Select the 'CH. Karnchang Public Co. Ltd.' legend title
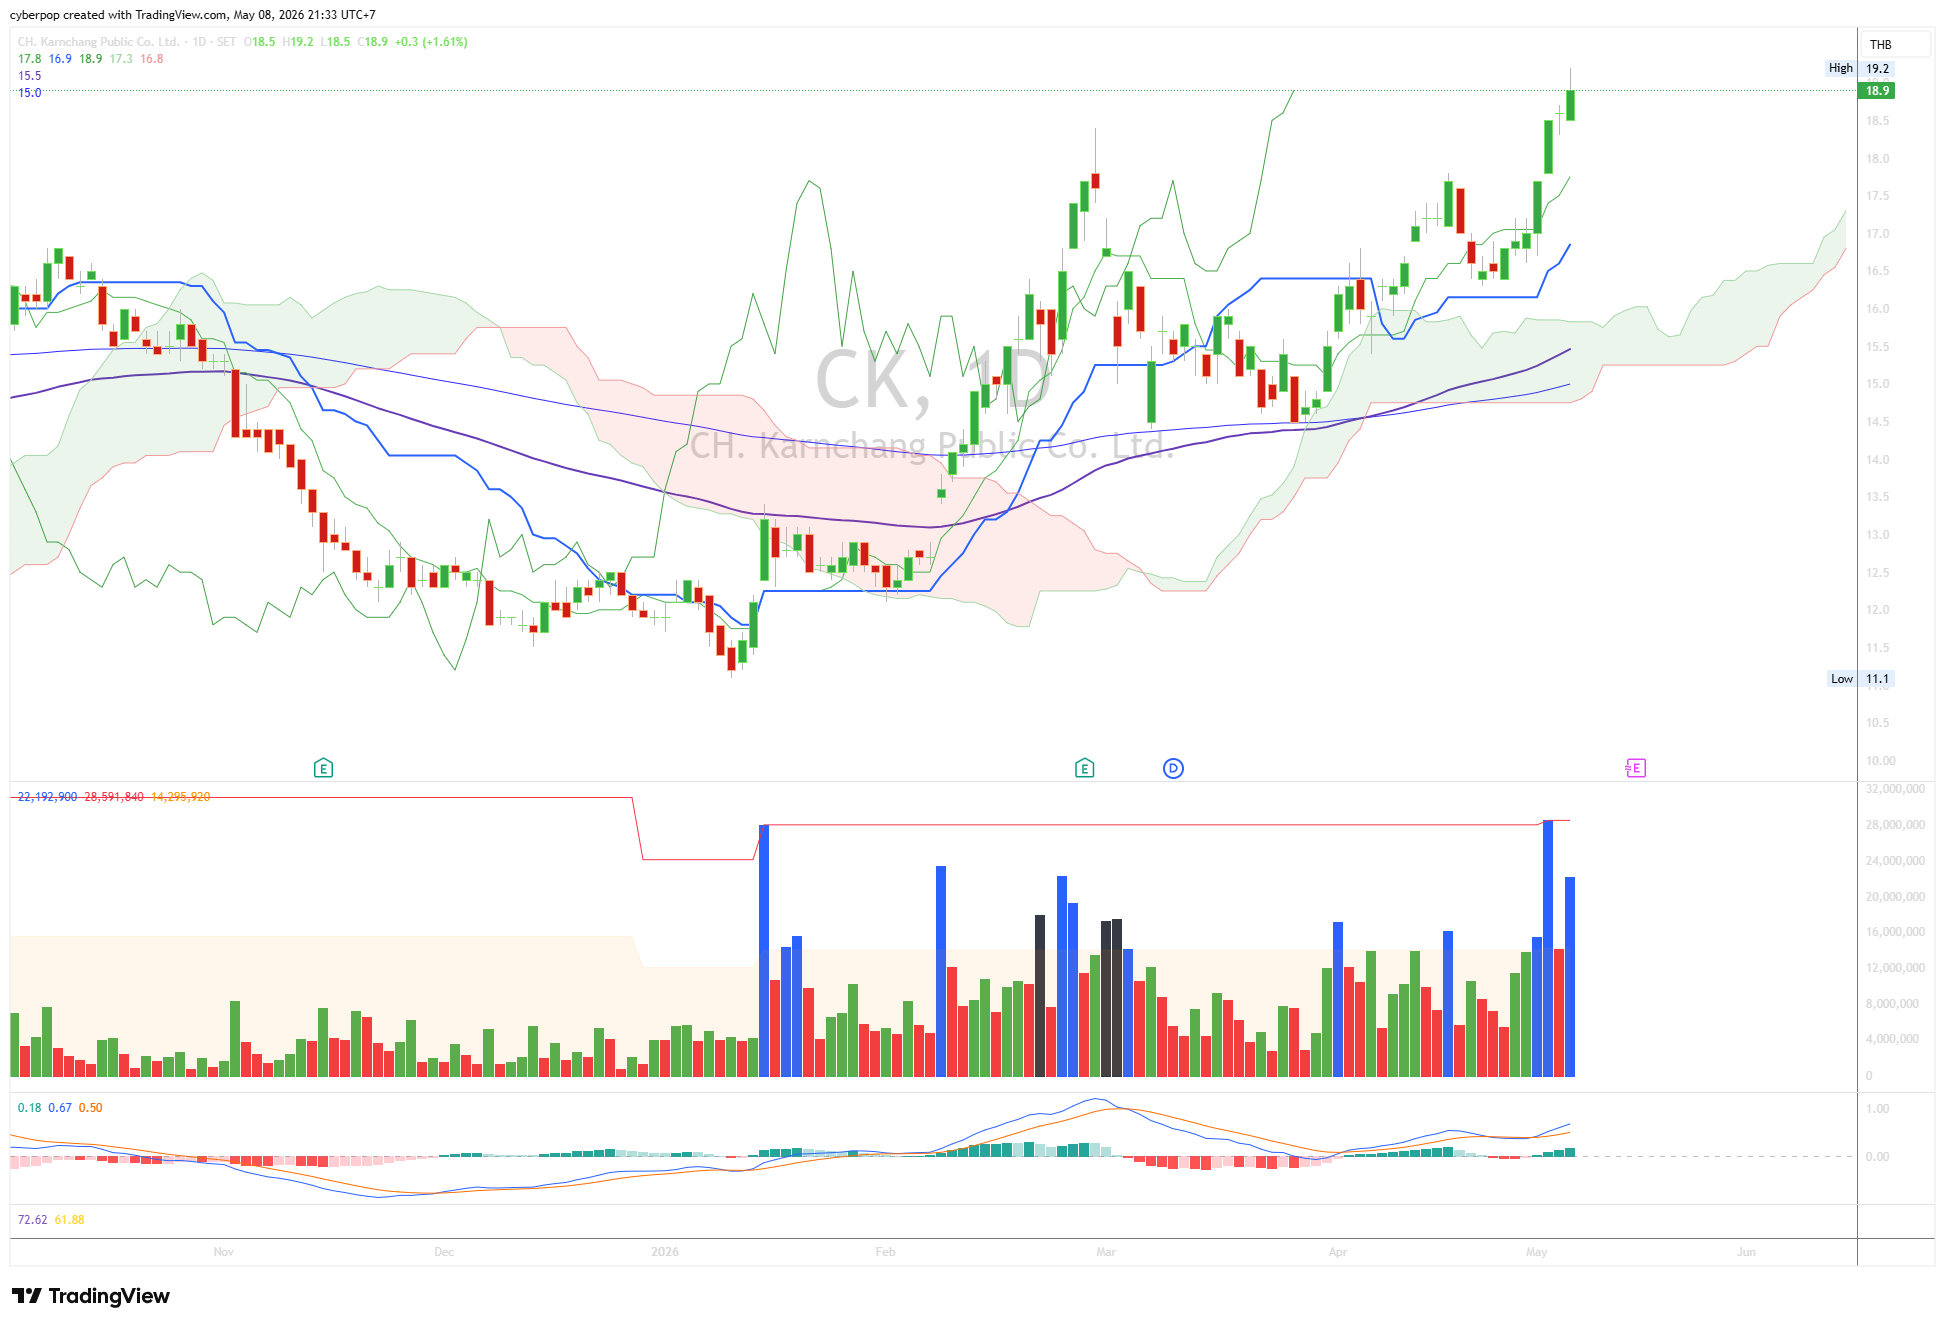The width and height of the screenshot is (1945, 1326). point(98,42)
